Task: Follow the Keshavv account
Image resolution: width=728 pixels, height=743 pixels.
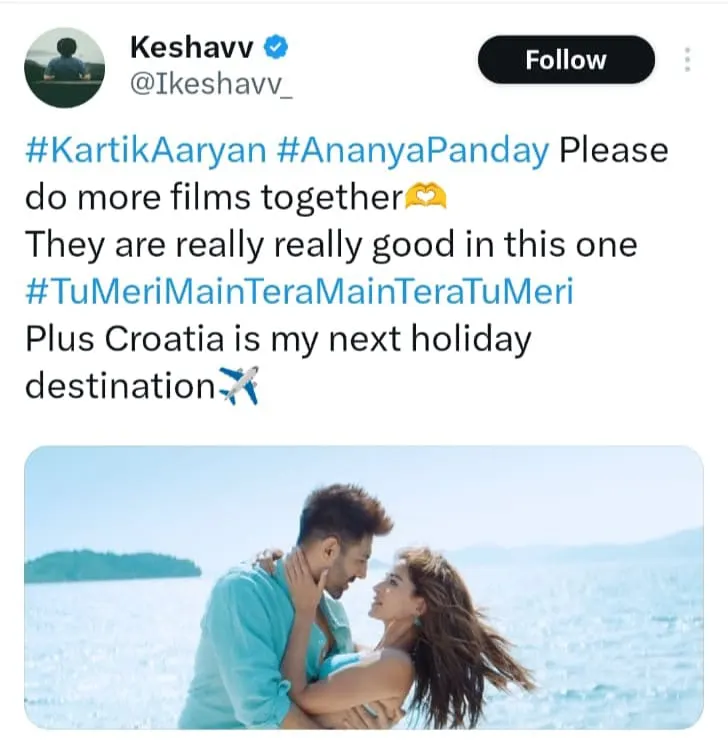Action: tap(566, 60)
